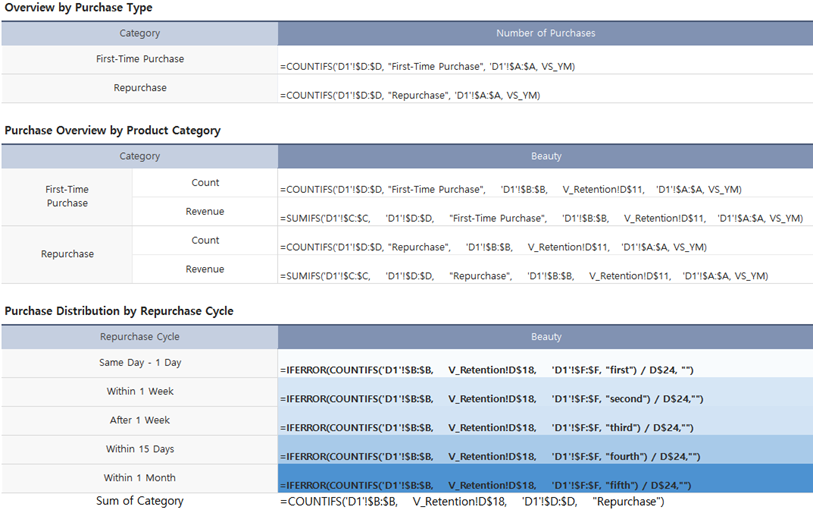
Task: Select the Revenue label in the Repurchase group
Action: pyautogui.click(x=205, y=269)
